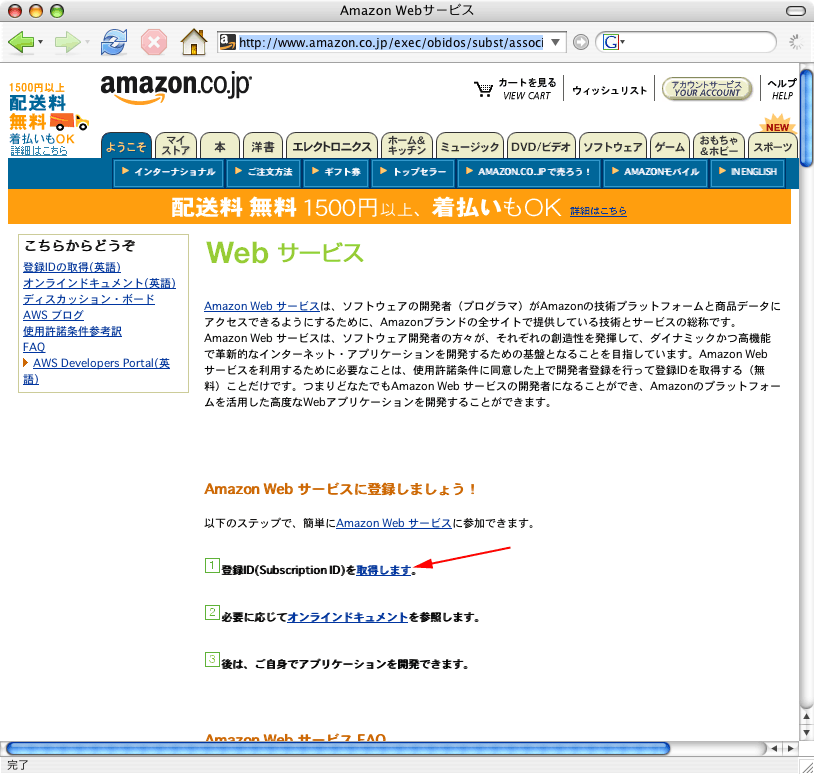Click the scroll down arrow on vertical scrollbar

[806, 734]
